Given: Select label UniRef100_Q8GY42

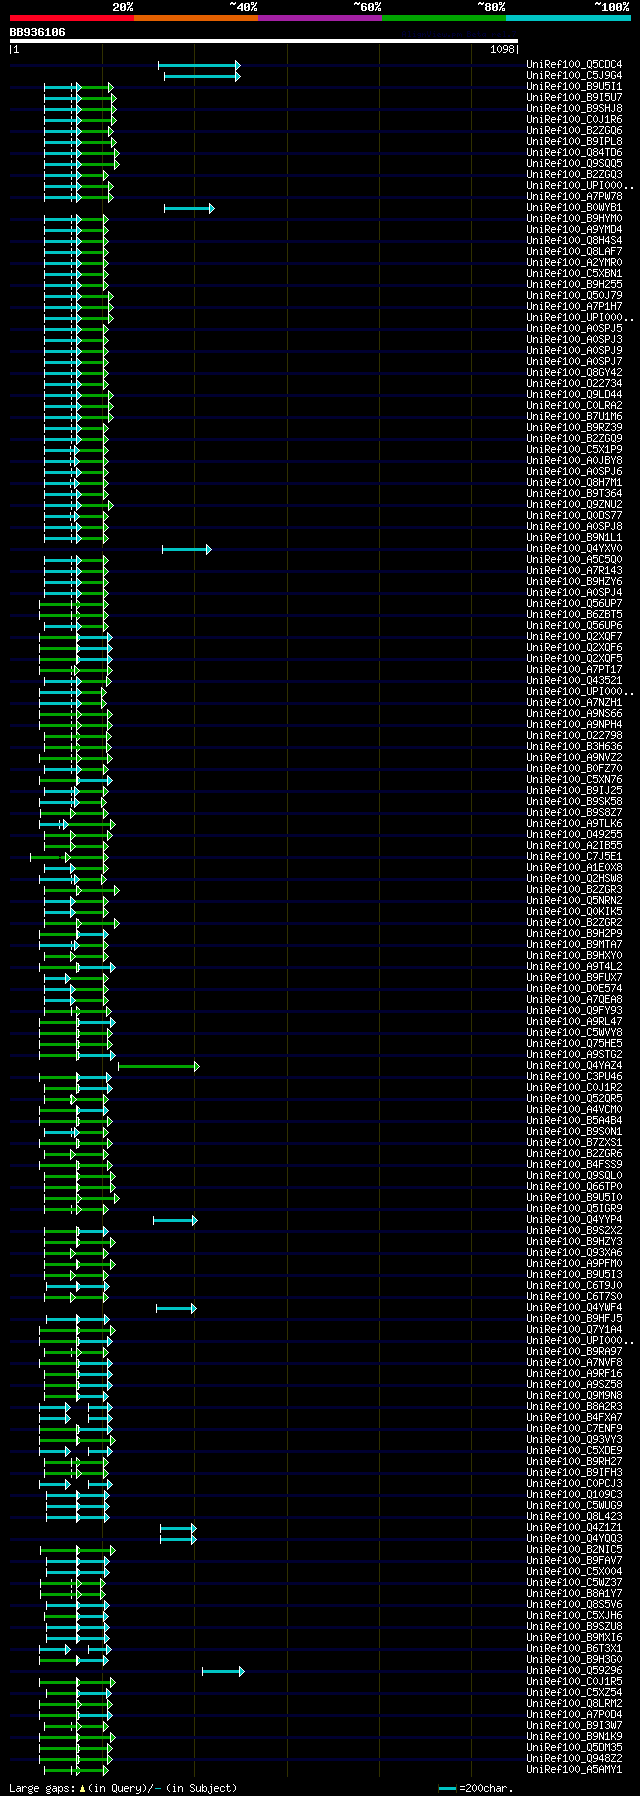Looking at the screenshot, I should click(574, 373).
